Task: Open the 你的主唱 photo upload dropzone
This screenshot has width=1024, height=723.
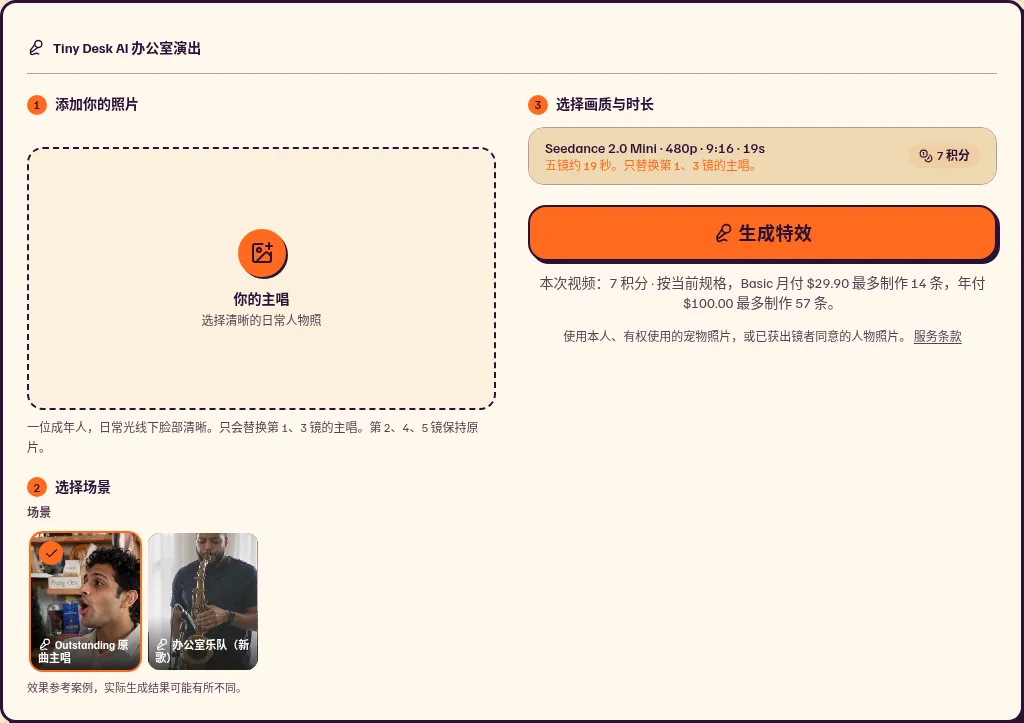Action: [x=261, y=278]
